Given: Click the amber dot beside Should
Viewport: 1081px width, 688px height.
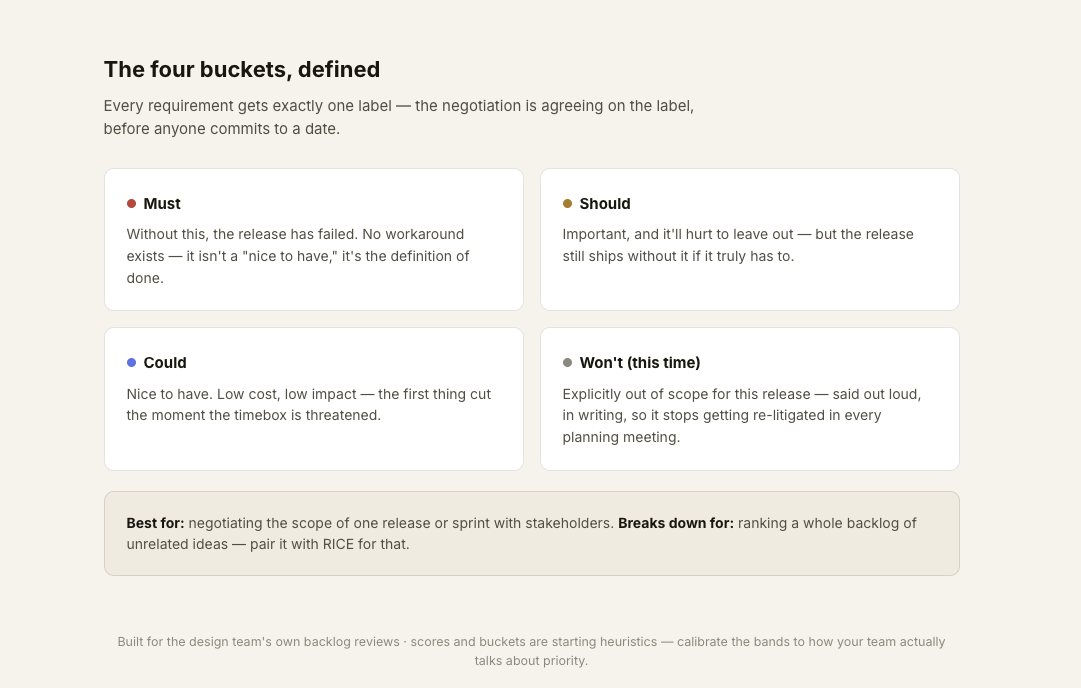Looking at the screenshot, I should tap(567, 203).
